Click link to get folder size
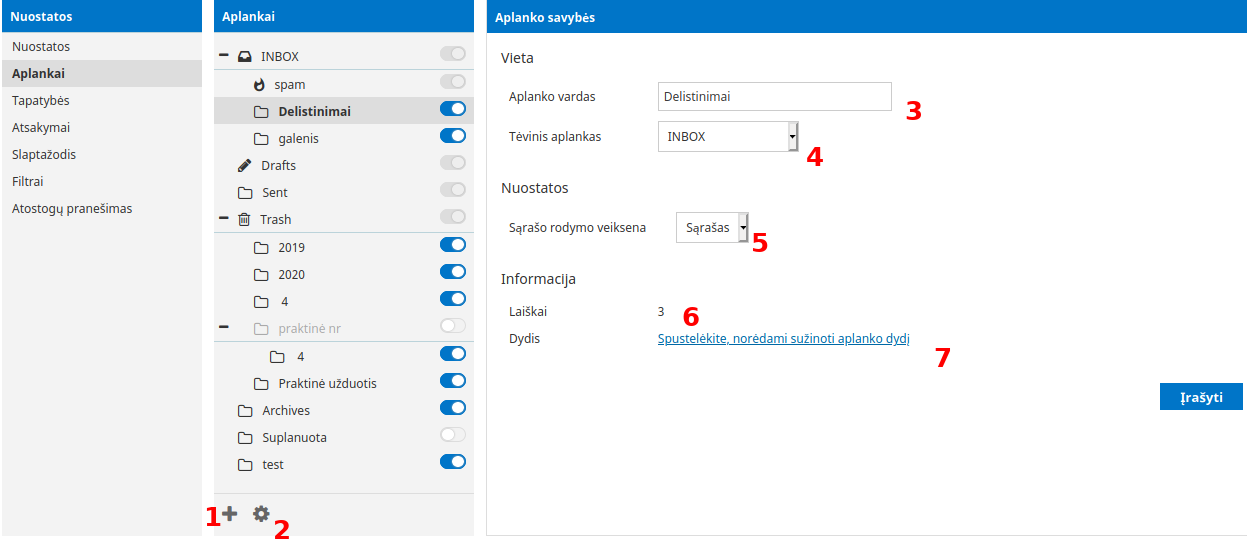 pos(783,339)
